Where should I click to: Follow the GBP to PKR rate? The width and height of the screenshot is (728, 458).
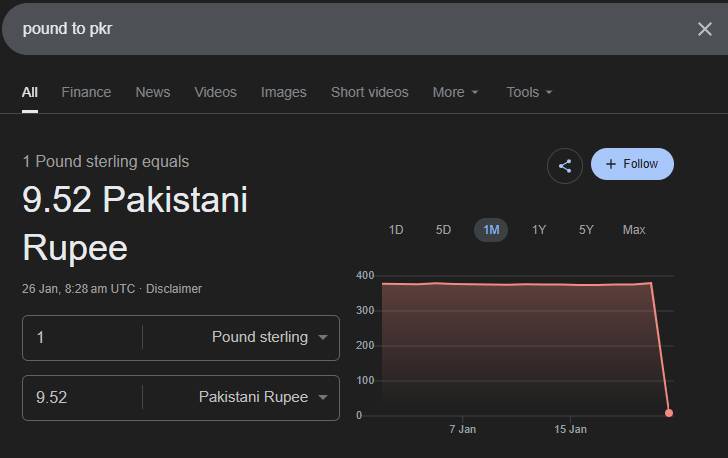(632, 164)
